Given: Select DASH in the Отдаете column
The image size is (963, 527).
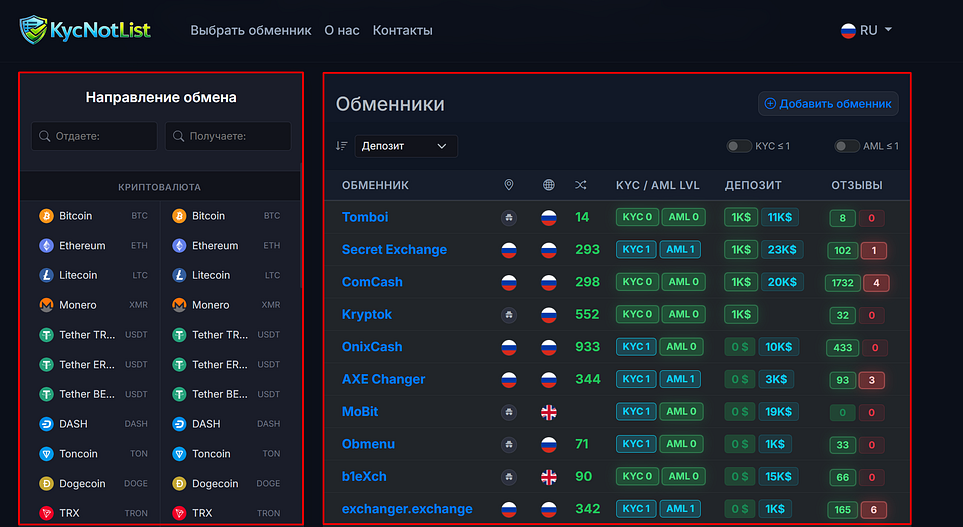Looking at the screenshot, I should coord(93,424).
